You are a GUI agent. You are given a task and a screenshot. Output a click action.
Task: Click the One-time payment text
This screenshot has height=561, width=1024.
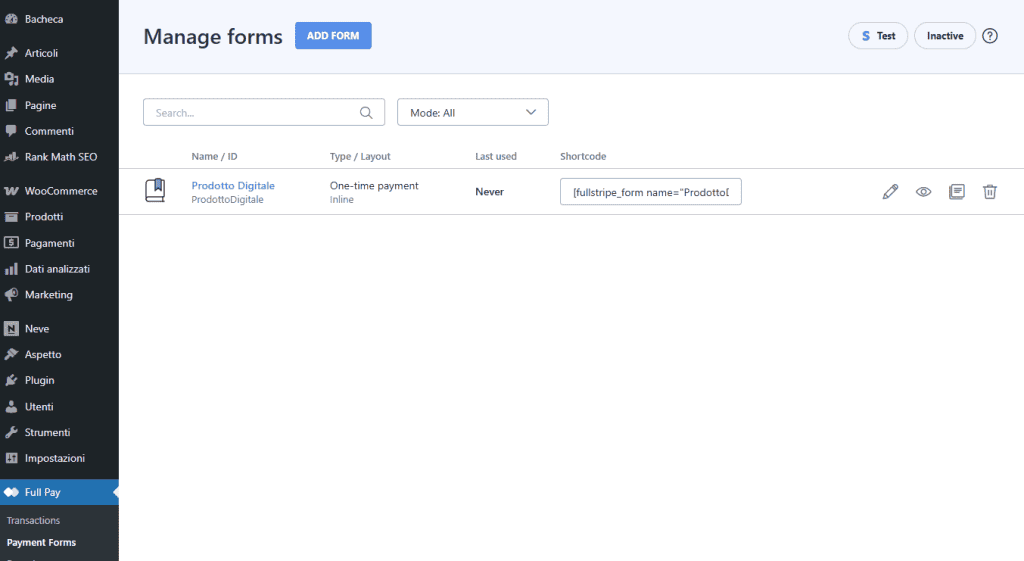pyautogui.click(x=374, y=185)
